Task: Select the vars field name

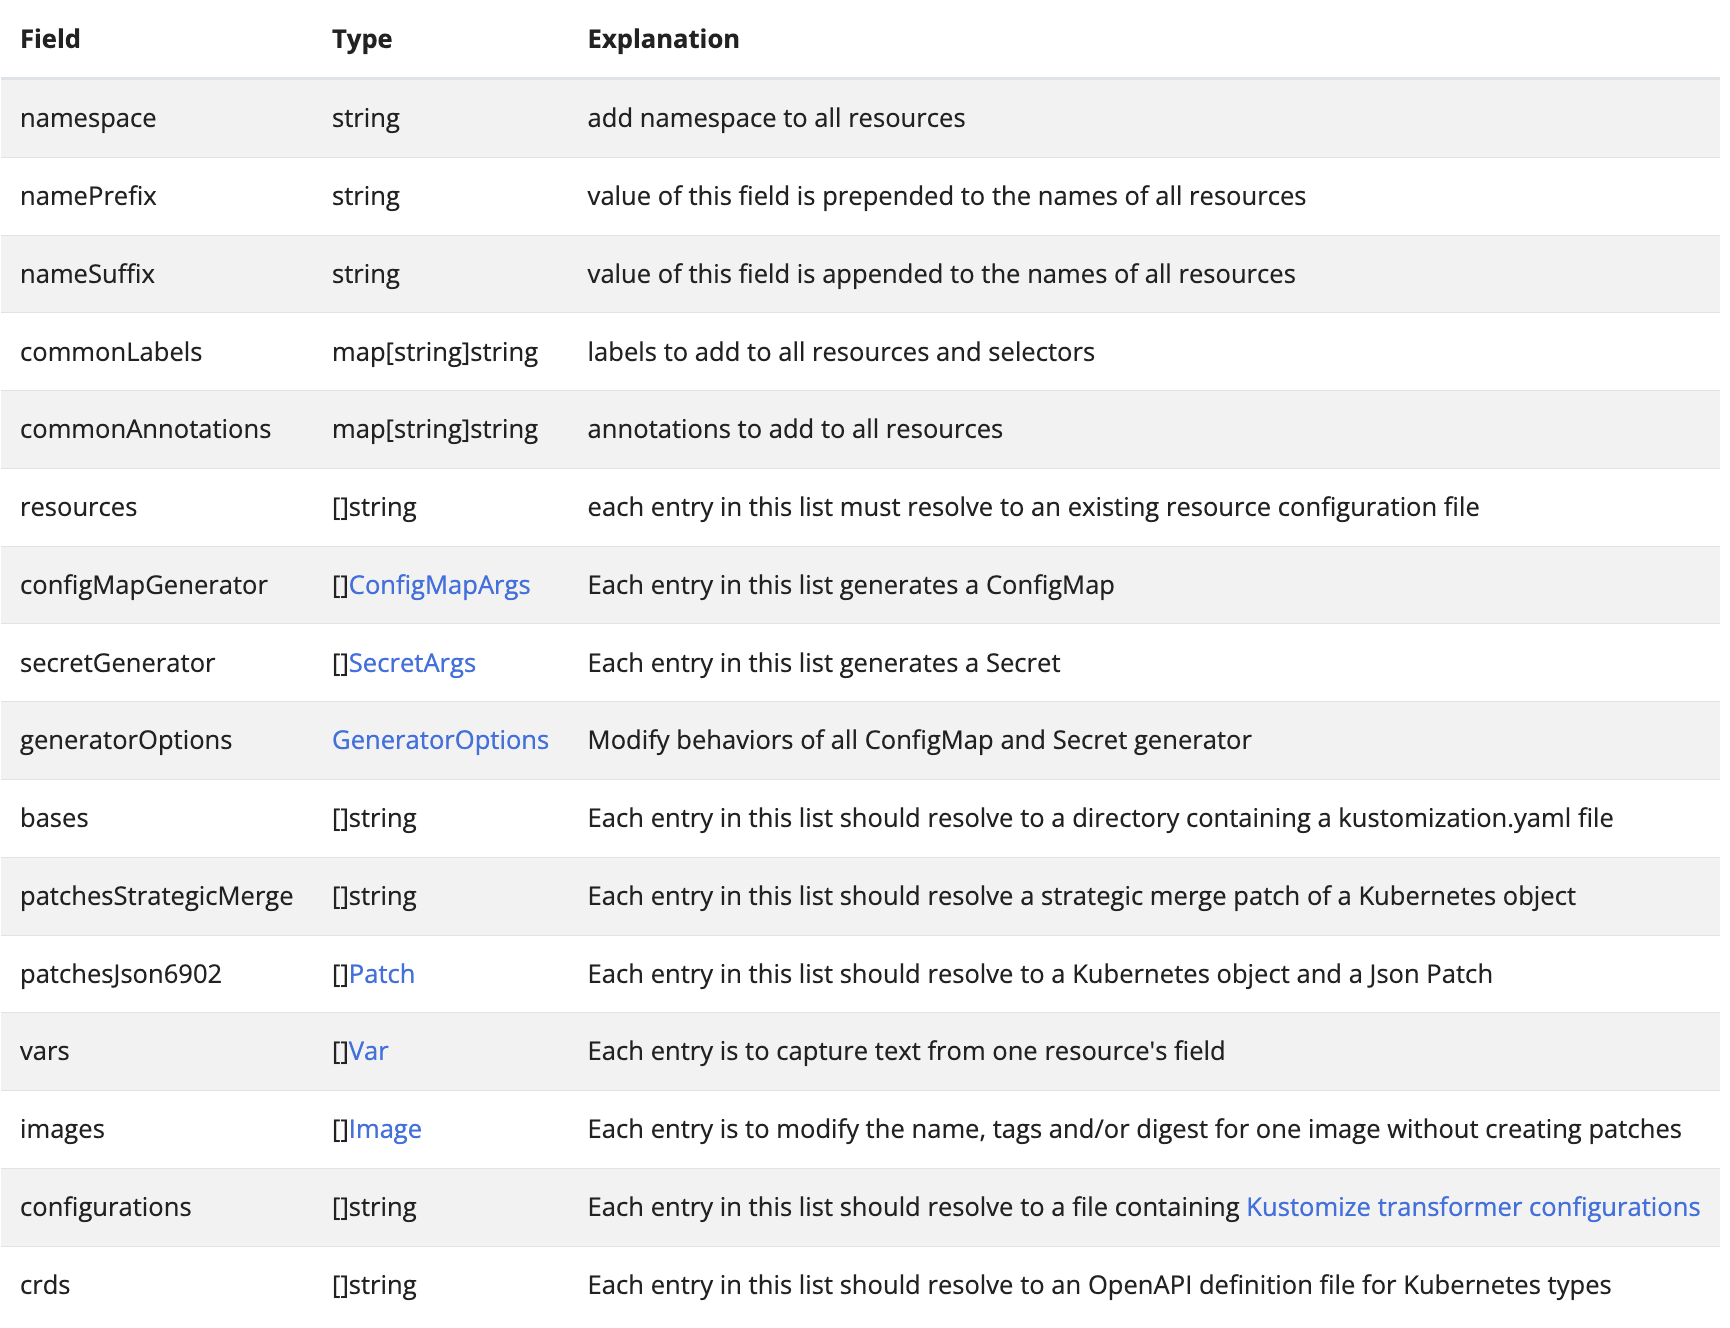Action: (x=45, y=1051)
